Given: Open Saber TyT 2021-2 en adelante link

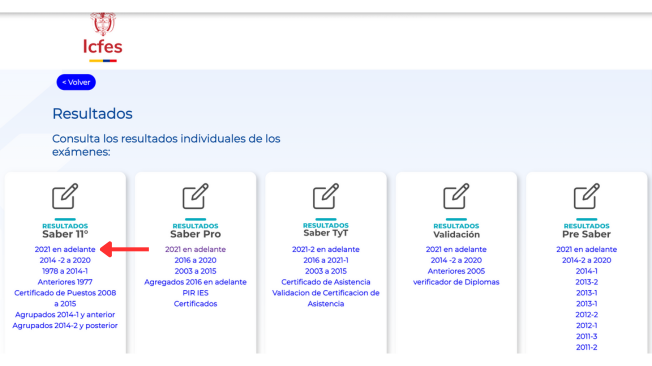Looking at the screenshot, I should point(326,249).
